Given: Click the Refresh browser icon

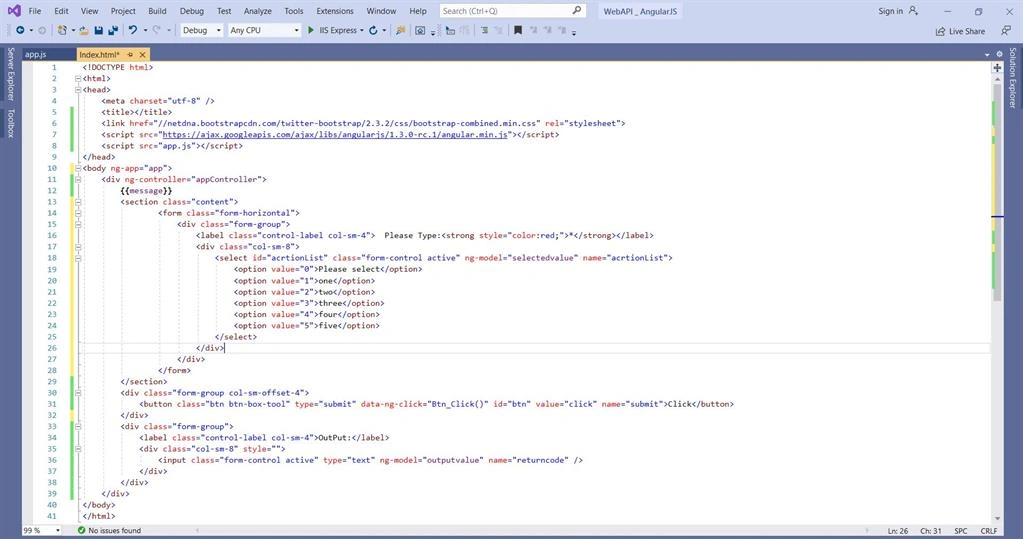Looking at the screenshot, I should pyautogui.click(x=373, y=31).
